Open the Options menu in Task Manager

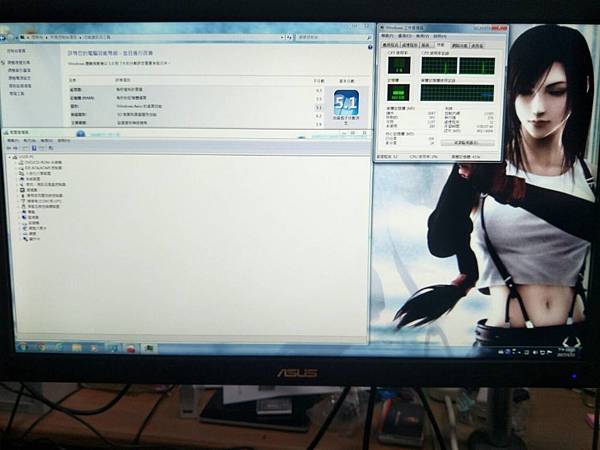tap(405, 36)
